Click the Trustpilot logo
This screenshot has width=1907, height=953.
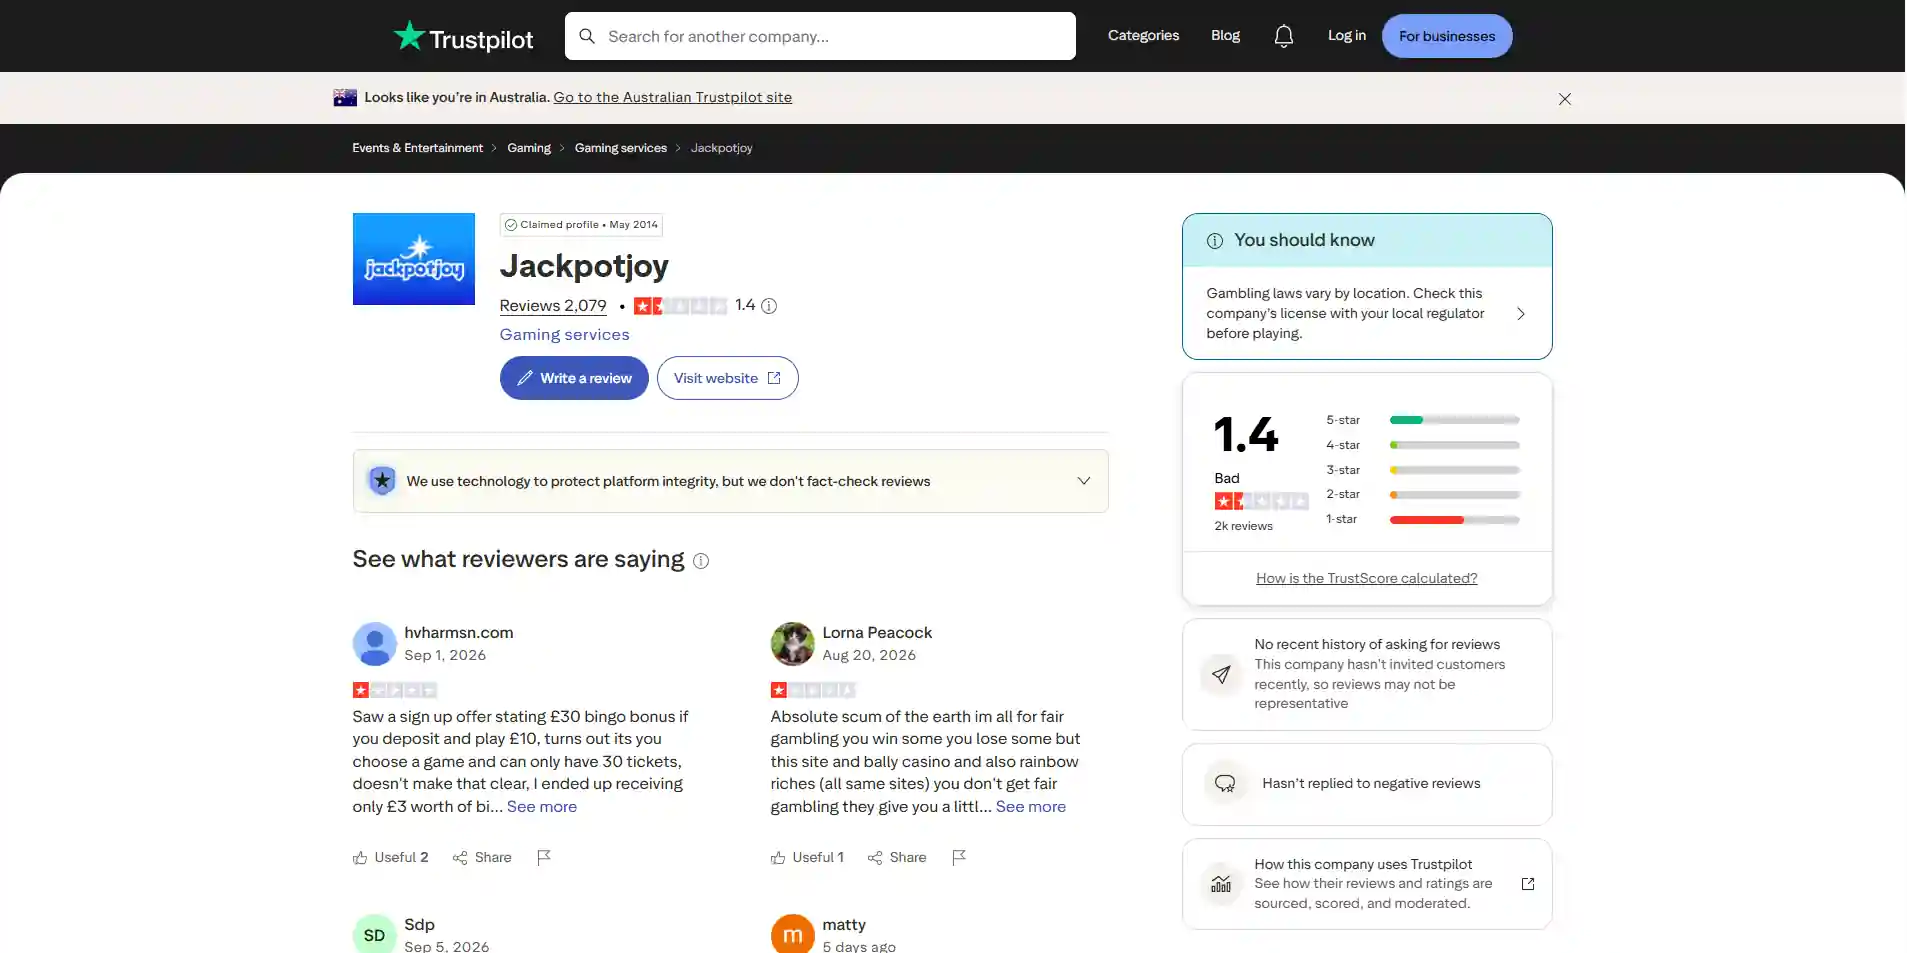[x=463, y=37]
